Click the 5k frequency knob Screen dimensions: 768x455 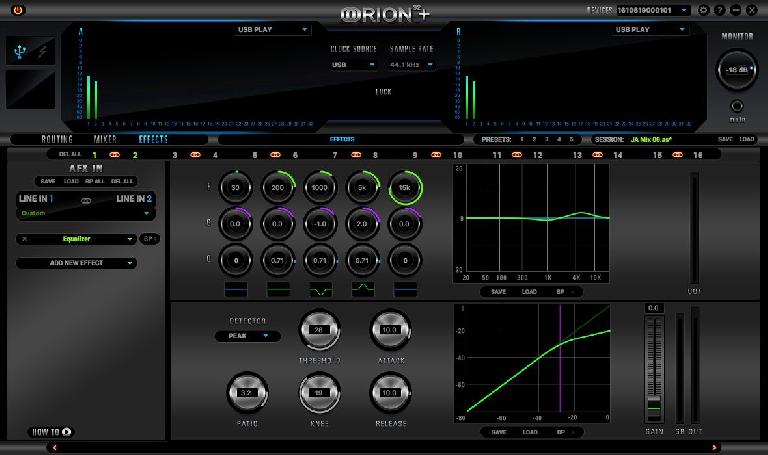pos(362,188)
